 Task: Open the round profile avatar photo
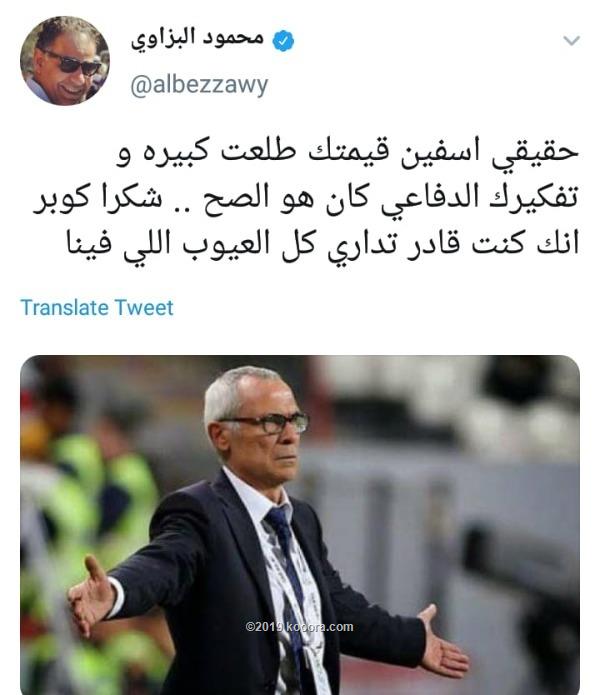pos(65,61)
